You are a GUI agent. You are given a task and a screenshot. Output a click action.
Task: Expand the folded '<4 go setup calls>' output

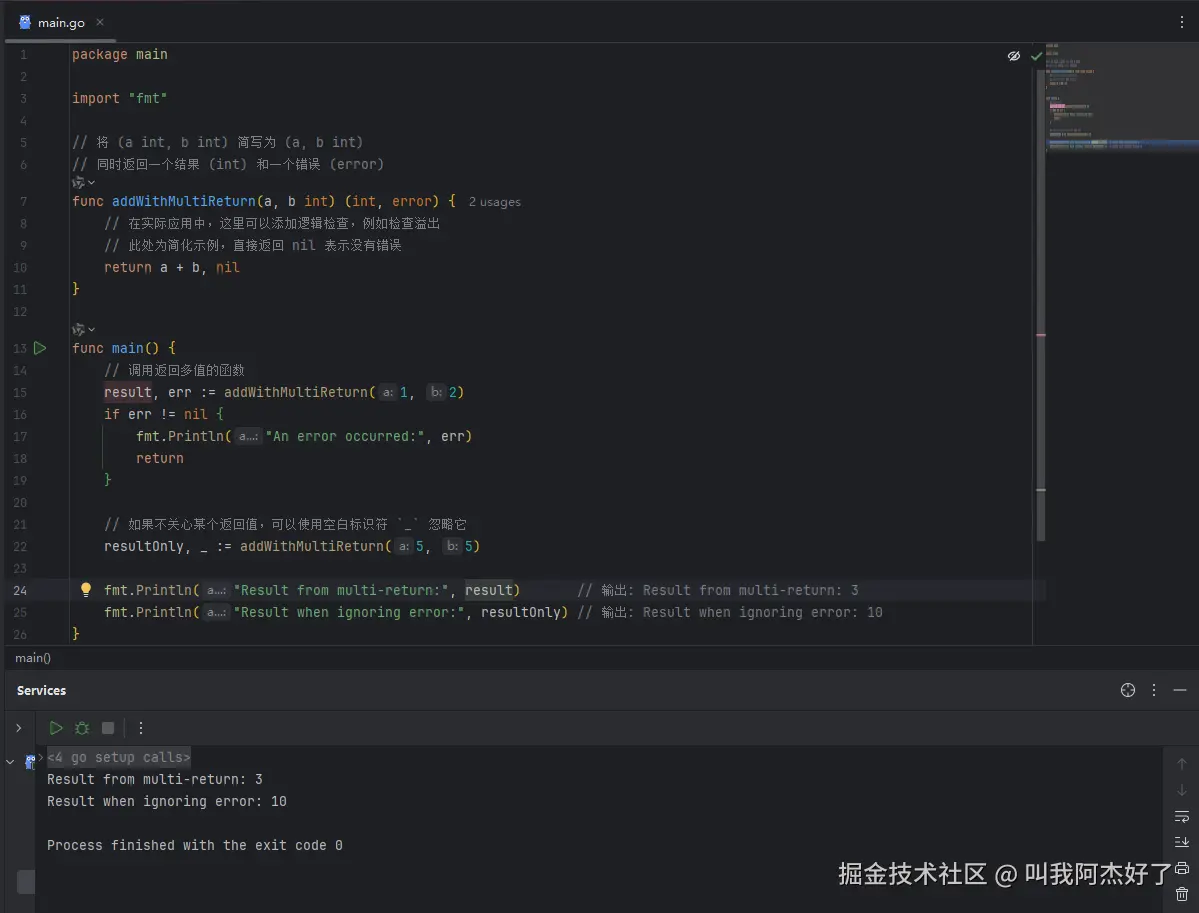(119, 757)
